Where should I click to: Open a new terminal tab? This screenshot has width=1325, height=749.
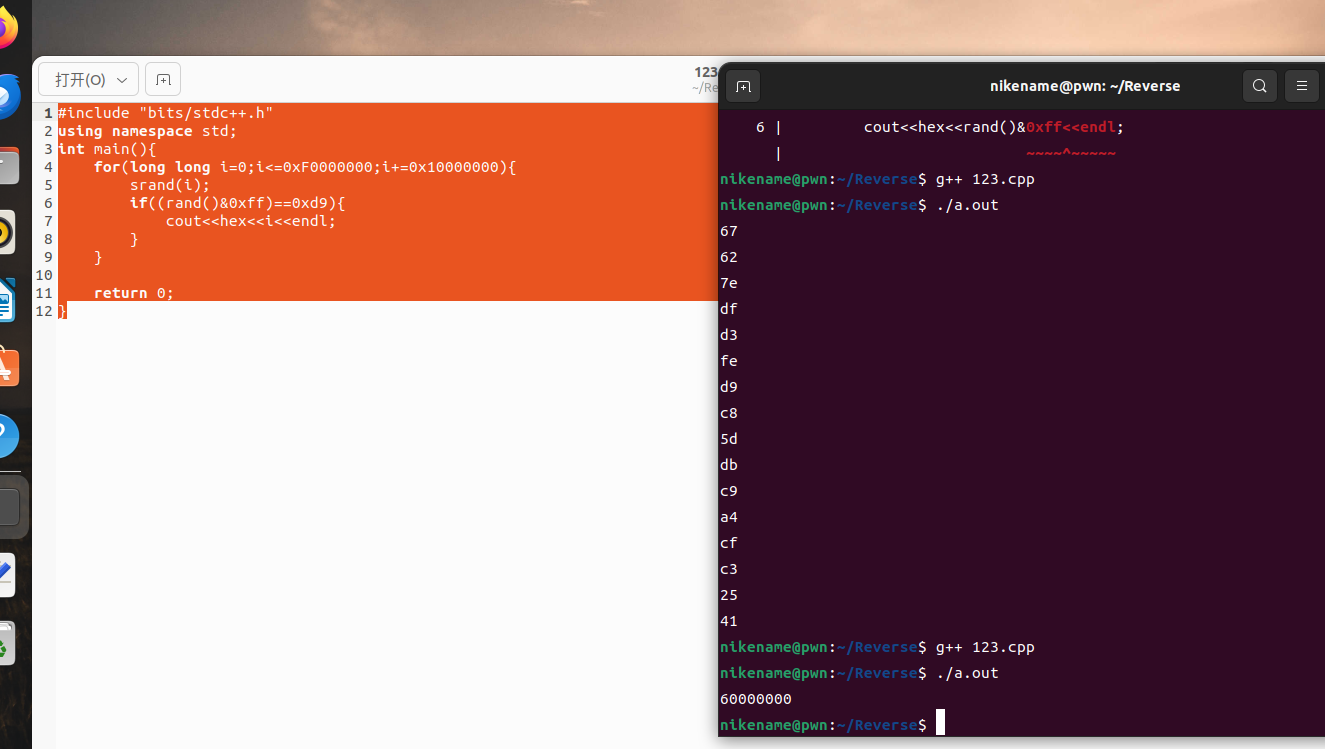[742, 86]
